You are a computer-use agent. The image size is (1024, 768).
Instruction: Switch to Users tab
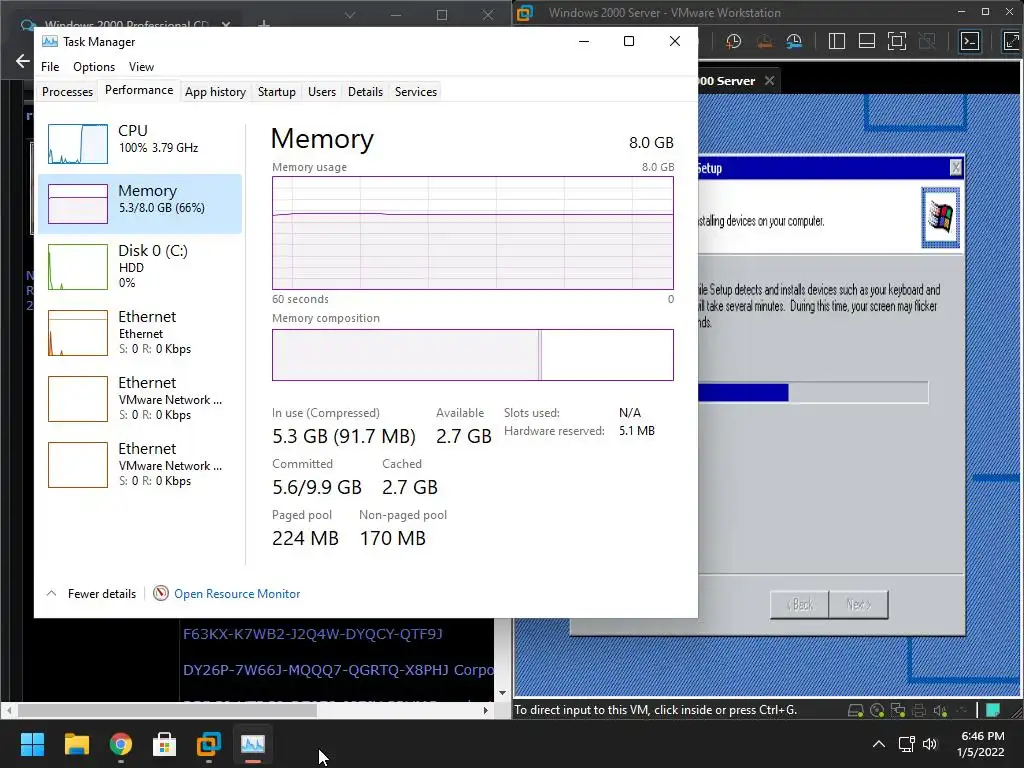click(x=322, y=91)
